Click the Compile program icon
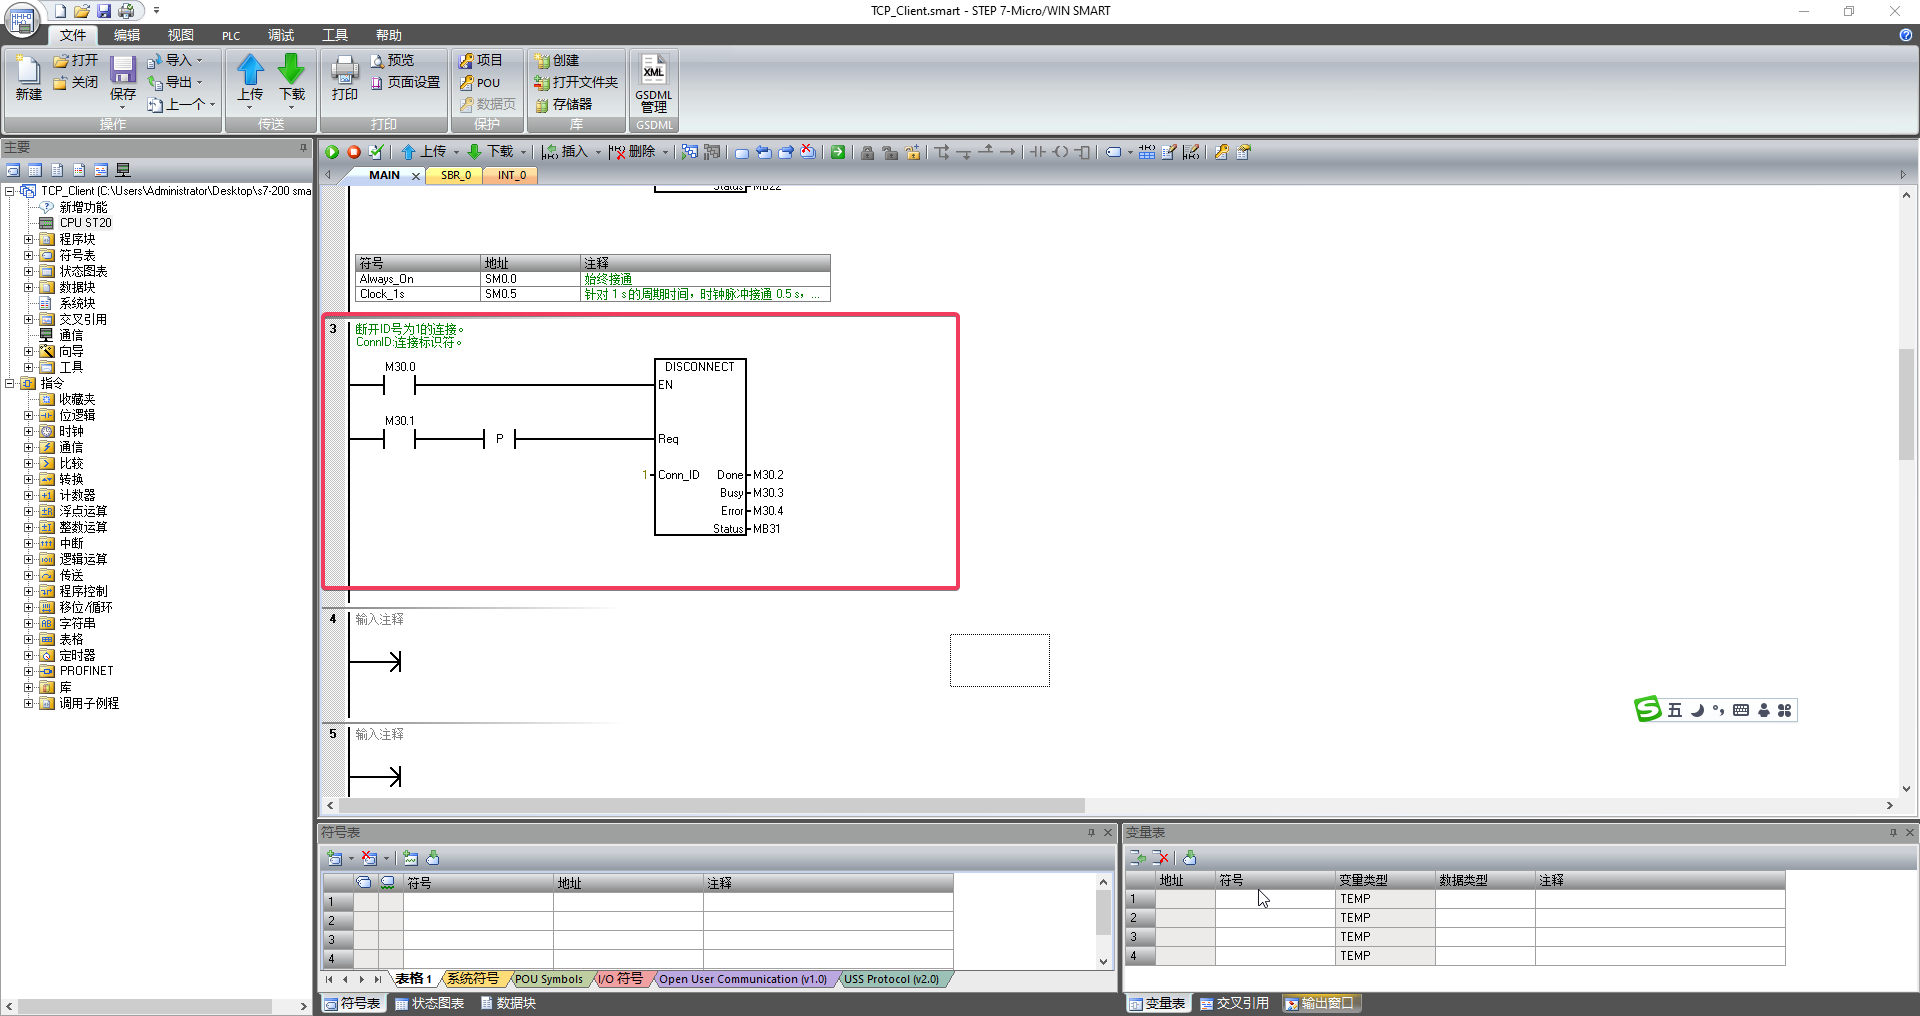Screen dimensions: 1920x1016 pos(376,152)
